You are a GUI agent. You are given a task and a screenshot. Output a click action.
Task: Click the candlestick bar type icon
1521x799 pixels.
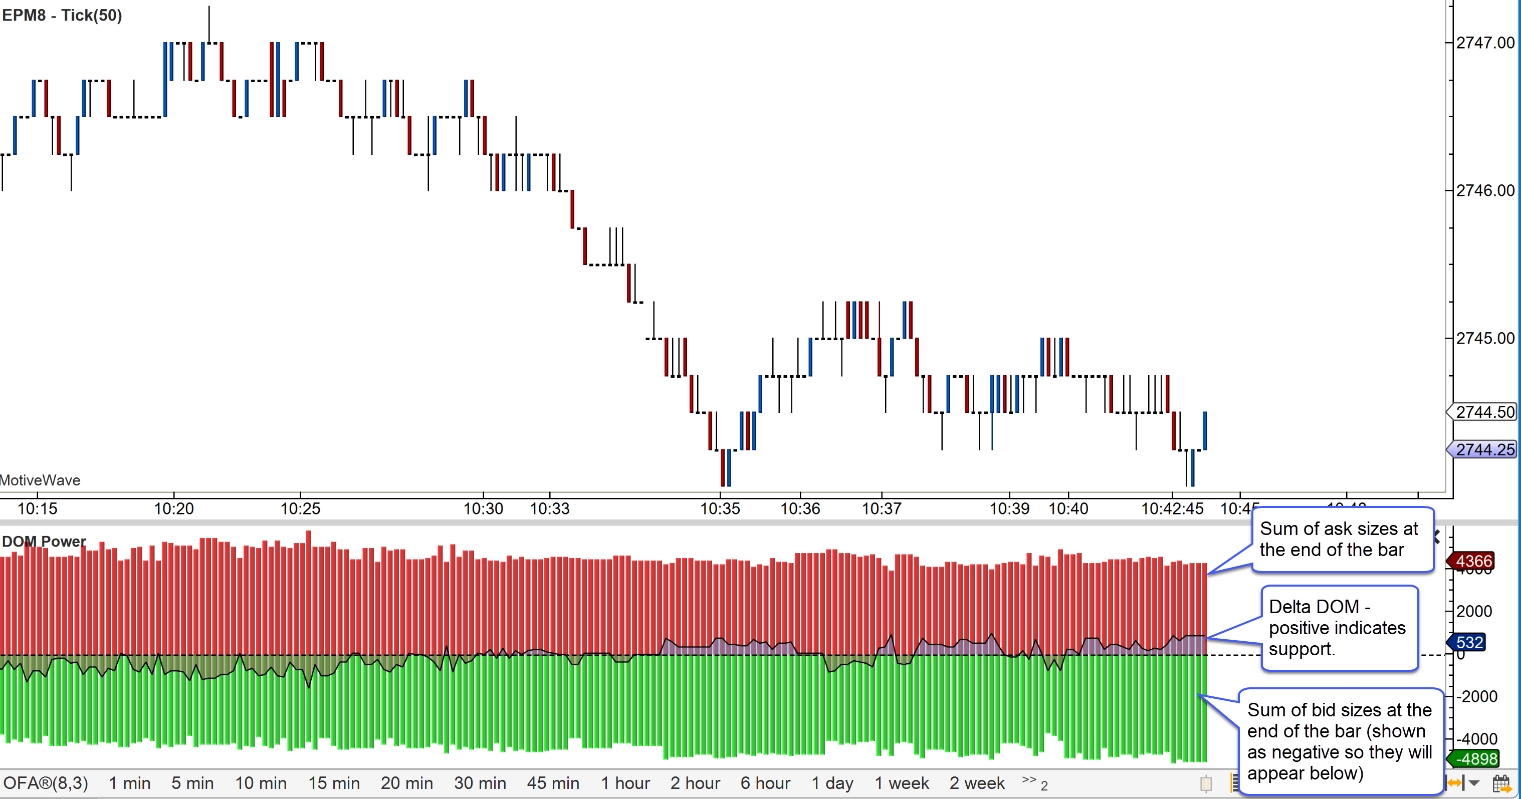pyautogui.click(x=1206, y=784)
